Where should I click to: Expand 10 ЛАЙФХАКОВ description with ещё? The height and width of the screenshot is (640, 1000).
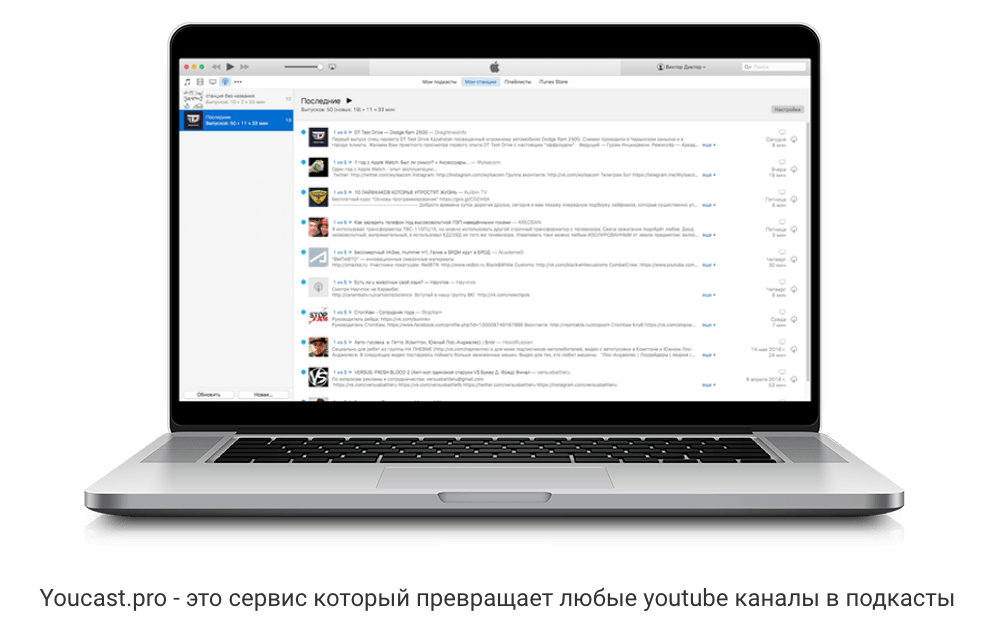click(709, 205)
